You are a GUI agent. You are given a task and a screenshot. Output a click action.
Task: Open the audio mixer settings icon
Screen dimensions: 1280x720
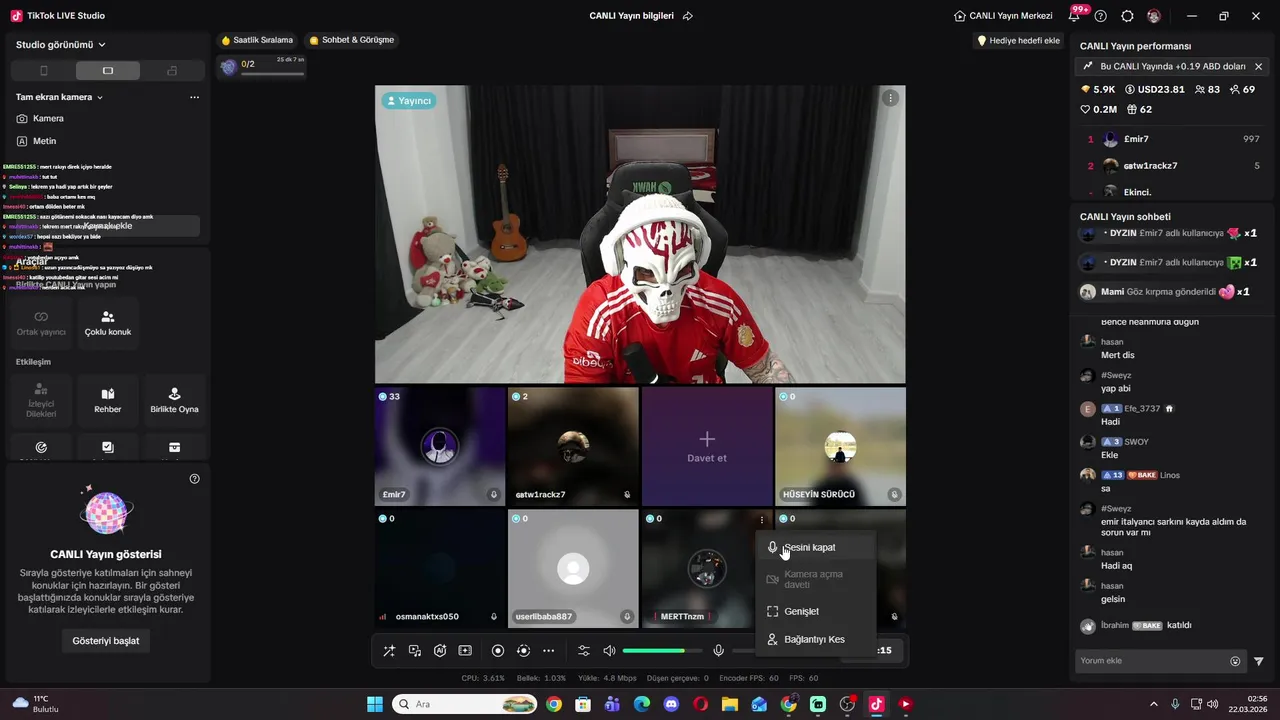click(x=584, y=651)
